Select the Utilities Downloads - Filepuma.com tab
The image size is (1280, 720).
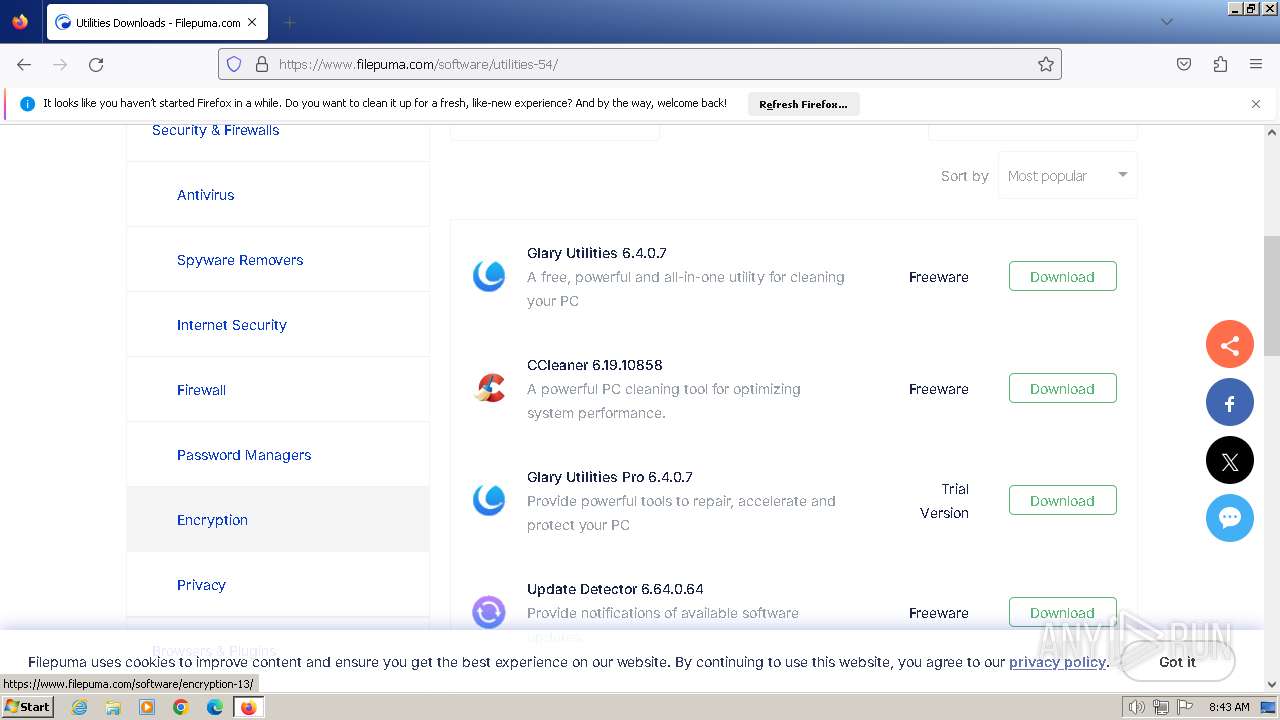click(155, 22)
